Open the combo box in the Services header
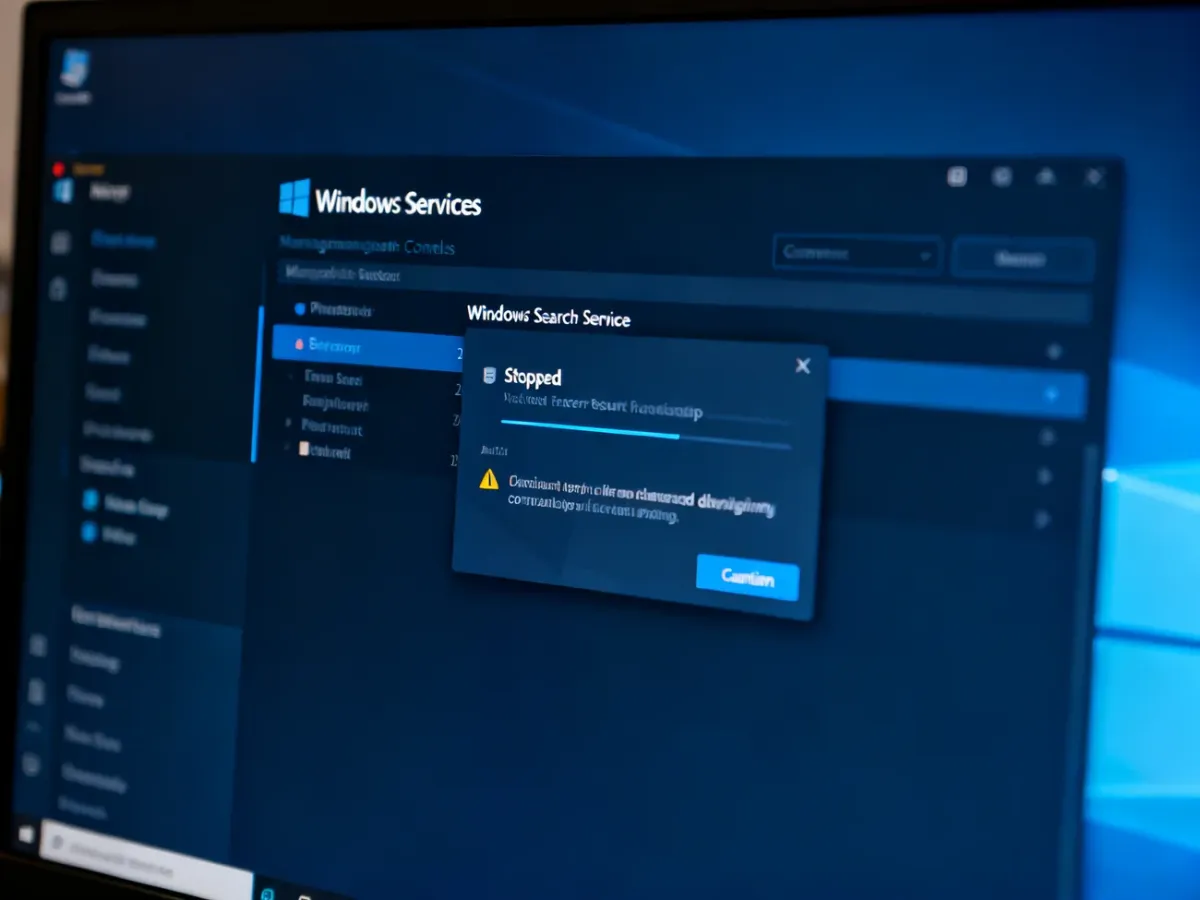Image resolution: width=1200 pixels, height=900 pixels. [x=857, y=254]
